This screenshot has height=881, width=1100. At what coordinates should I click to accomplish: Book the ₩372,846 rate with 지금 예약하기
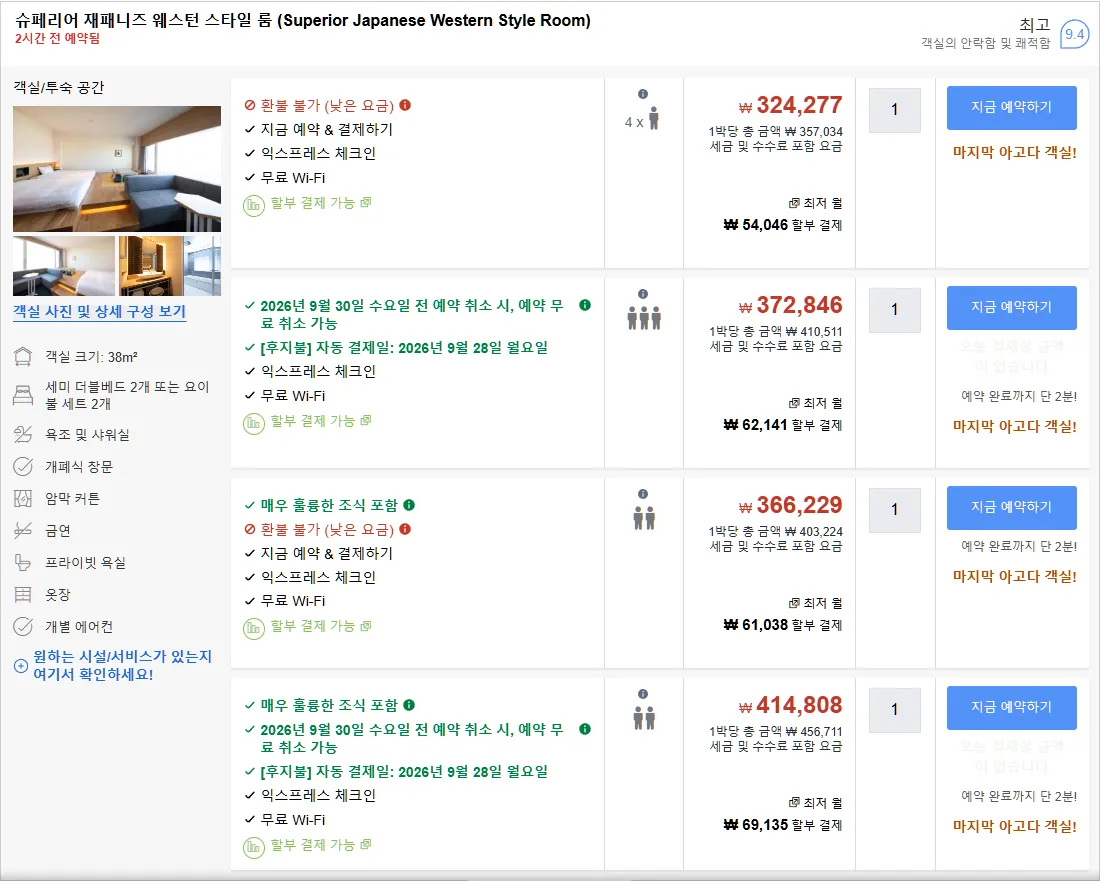pos(1012,307)
